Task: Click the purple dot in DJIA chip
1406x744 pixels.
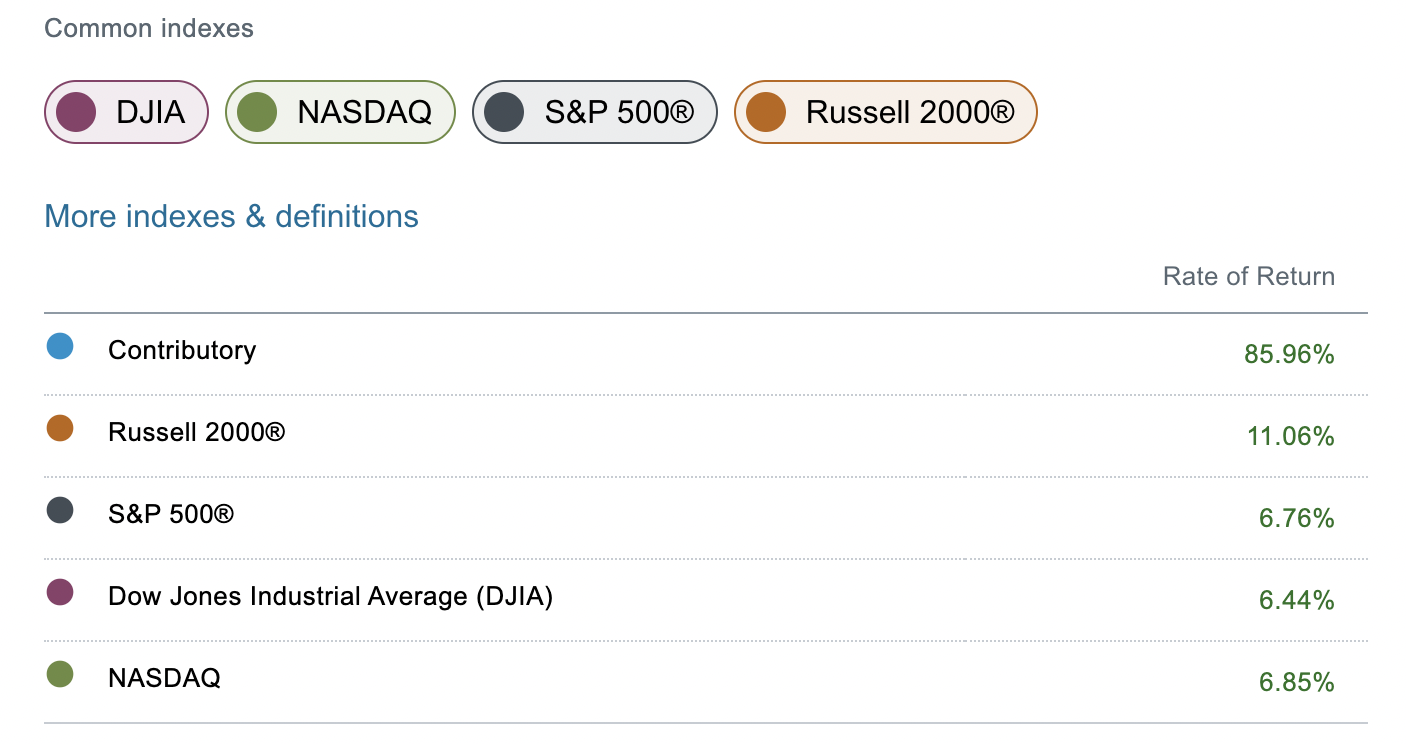Action: coord(76,112)
